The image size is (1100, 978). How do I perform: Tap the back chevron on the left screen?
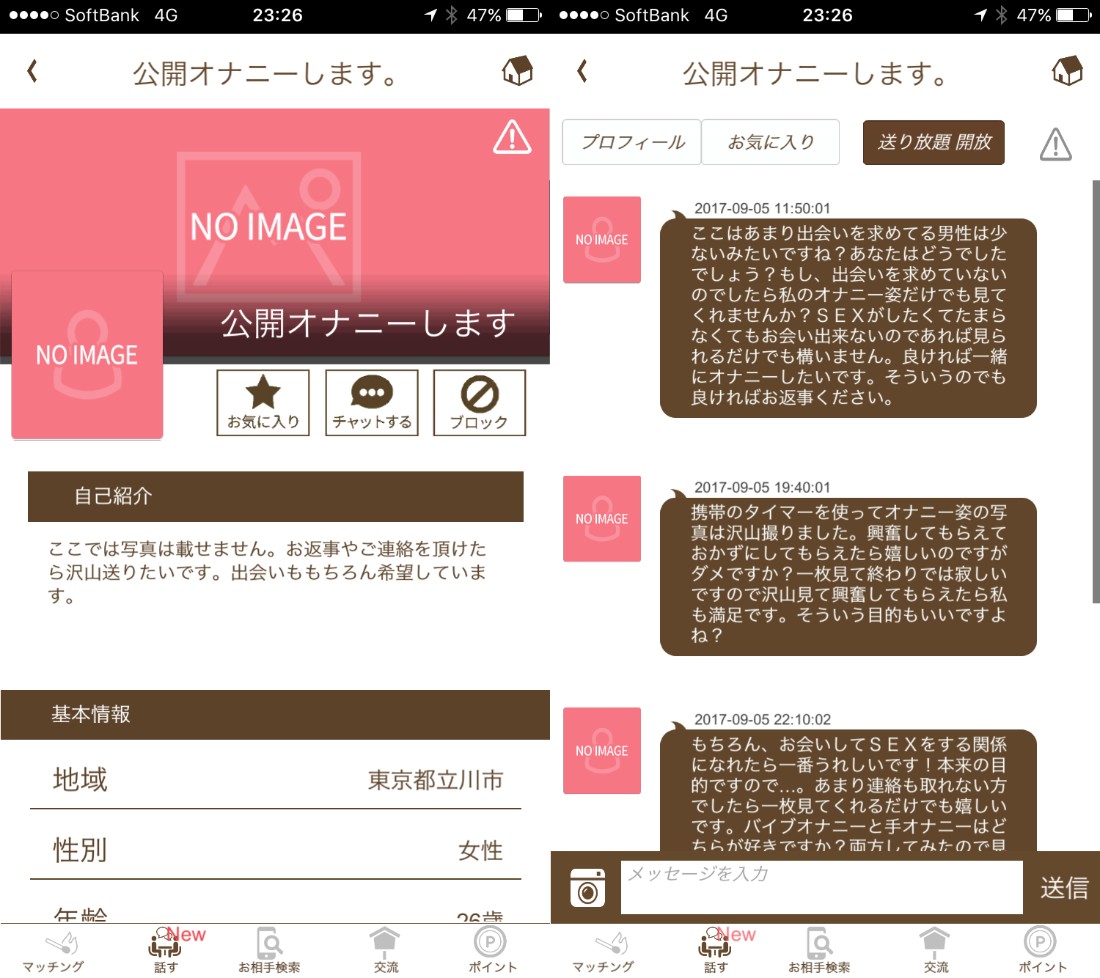pos(32,71)
